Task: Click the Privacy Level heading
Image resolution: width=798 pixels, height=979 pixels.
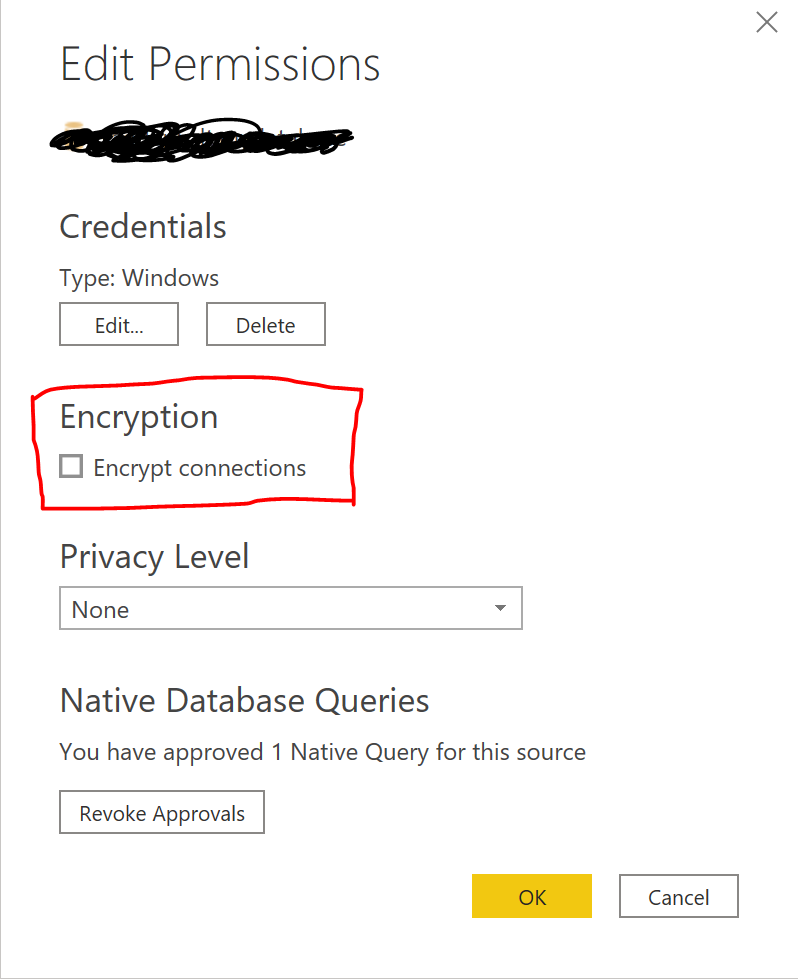Action: coord(154,557)
